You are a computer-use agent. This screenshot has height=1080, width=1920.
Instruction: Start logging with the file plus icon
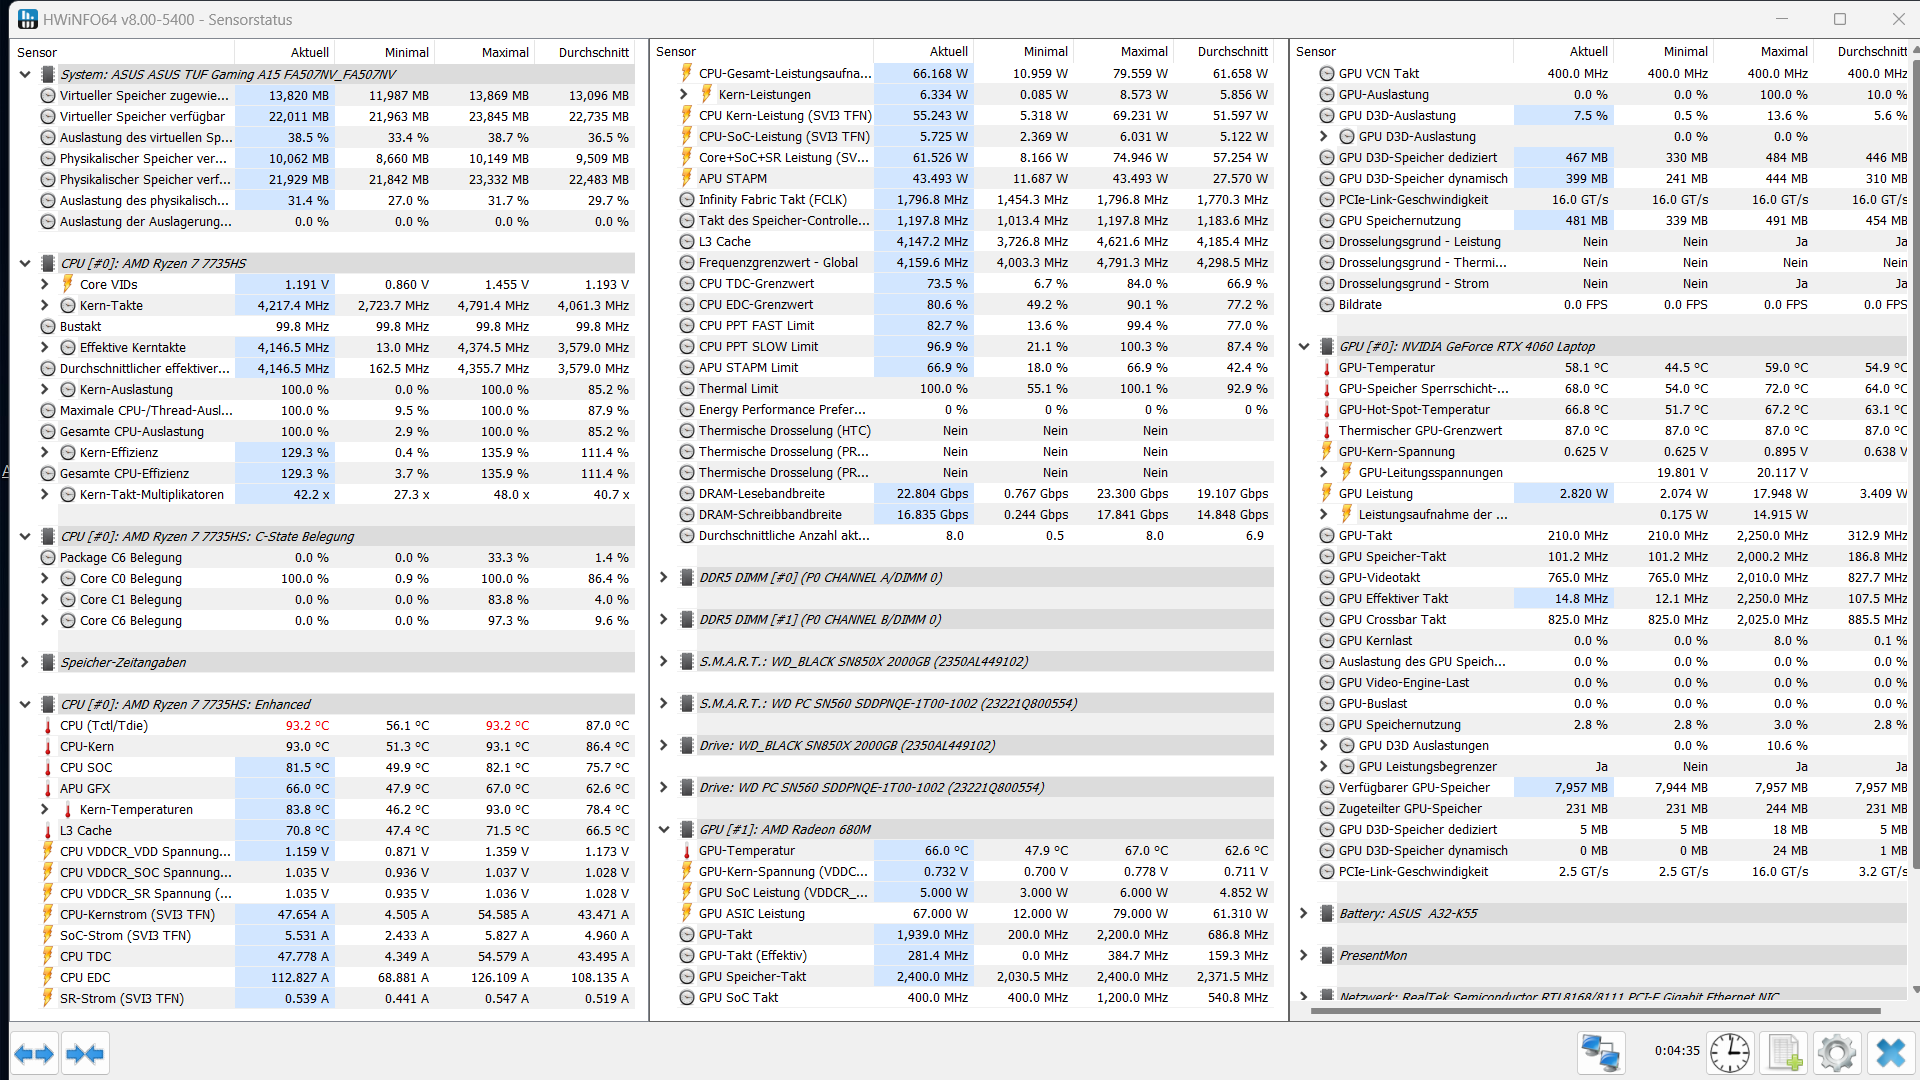pos(1785,1053)
